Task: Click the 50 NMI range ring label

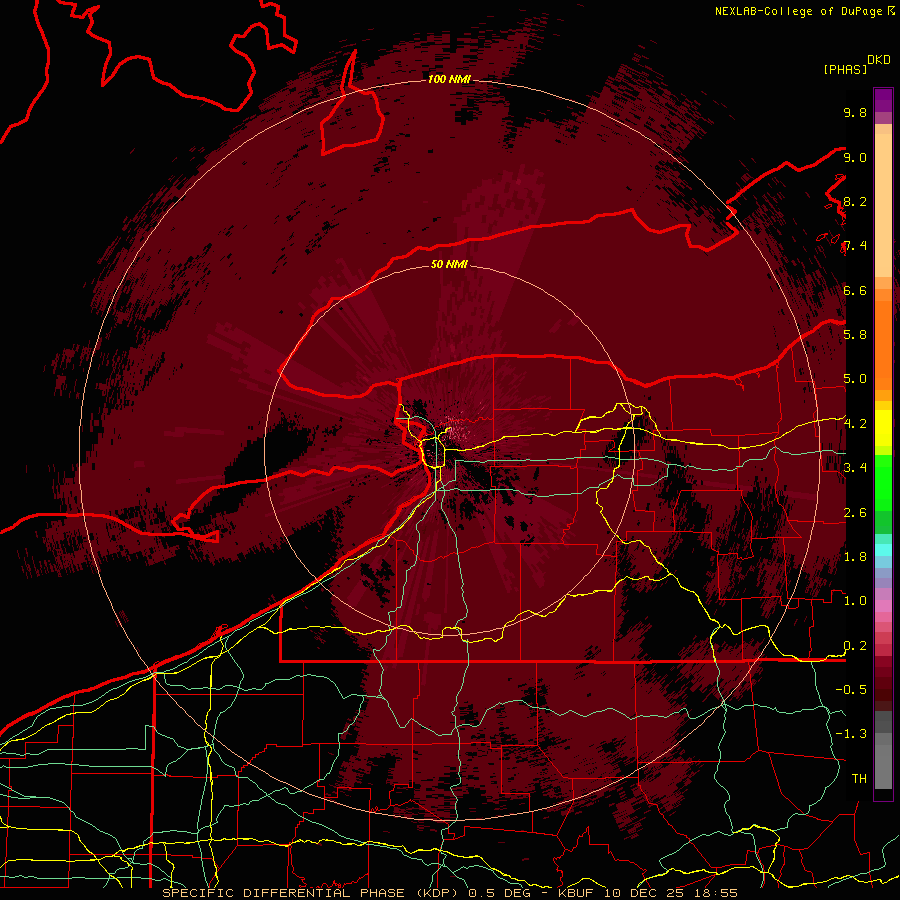Action: tap(449, 264)
